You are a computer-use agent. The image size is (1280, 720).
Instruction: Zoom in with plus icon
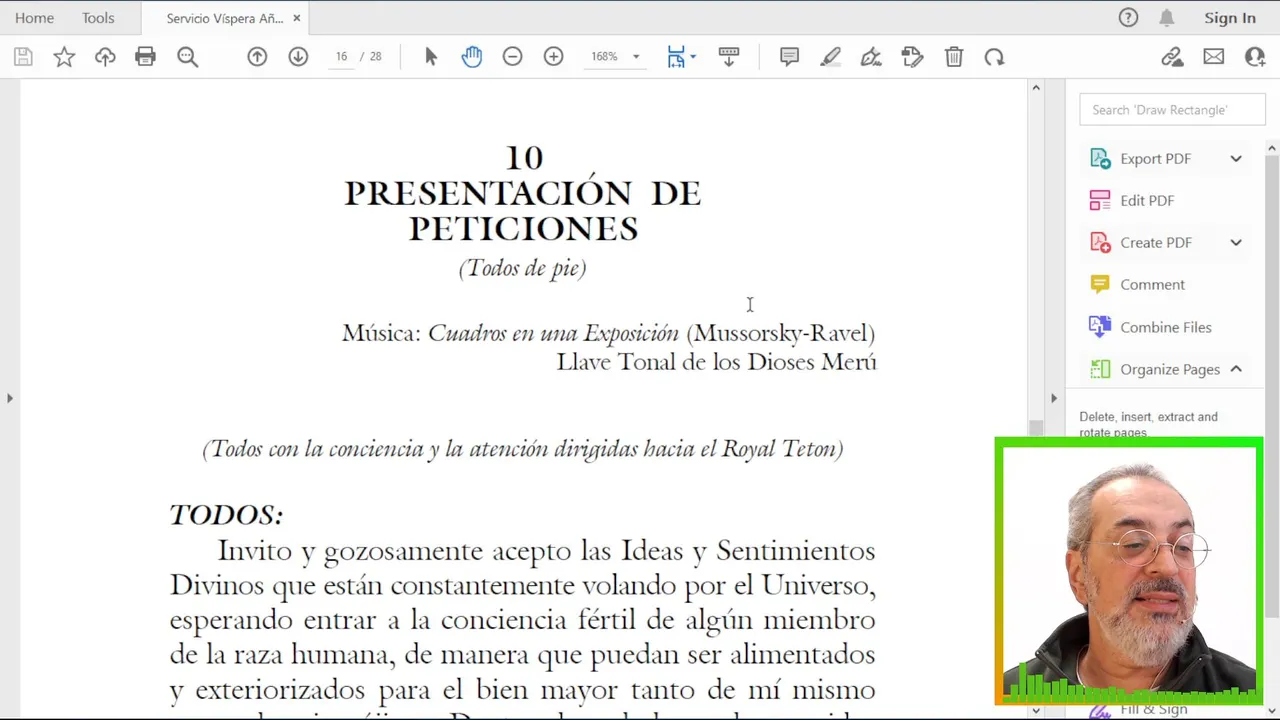tap(554, 57)
